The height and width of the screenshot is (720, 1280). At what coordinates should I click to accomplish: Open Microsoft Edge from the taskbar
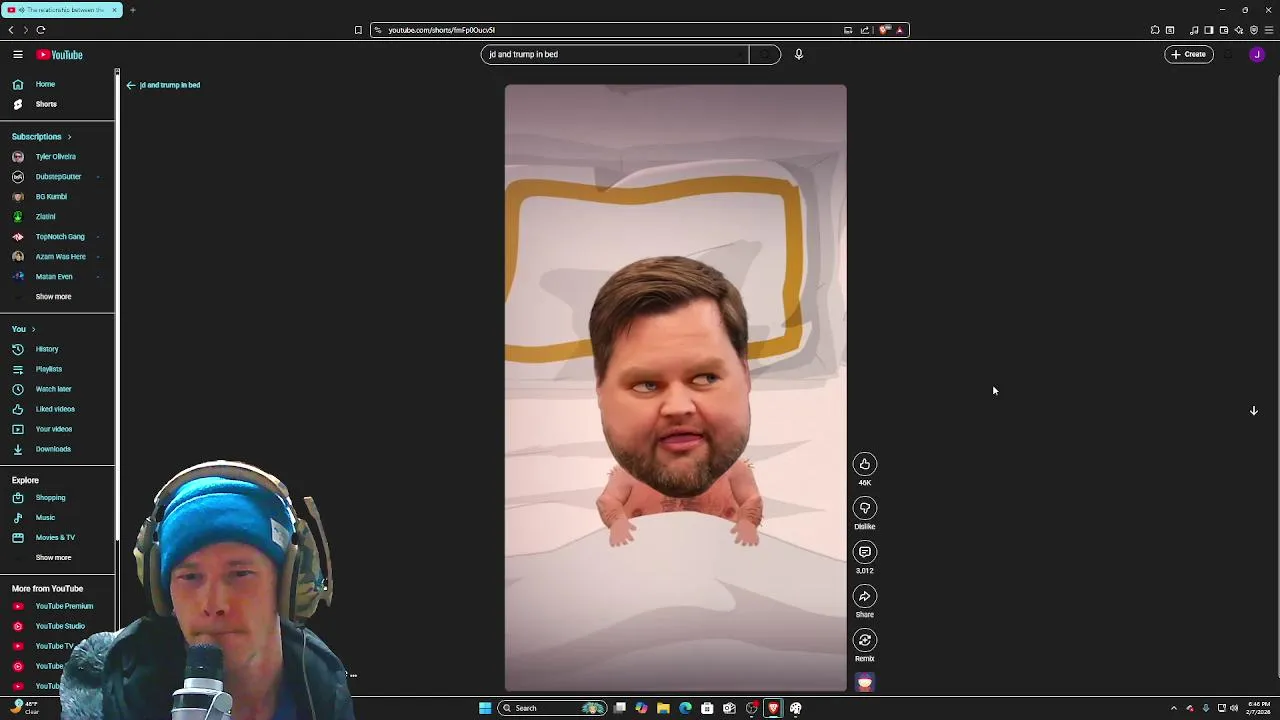point(685,708)
